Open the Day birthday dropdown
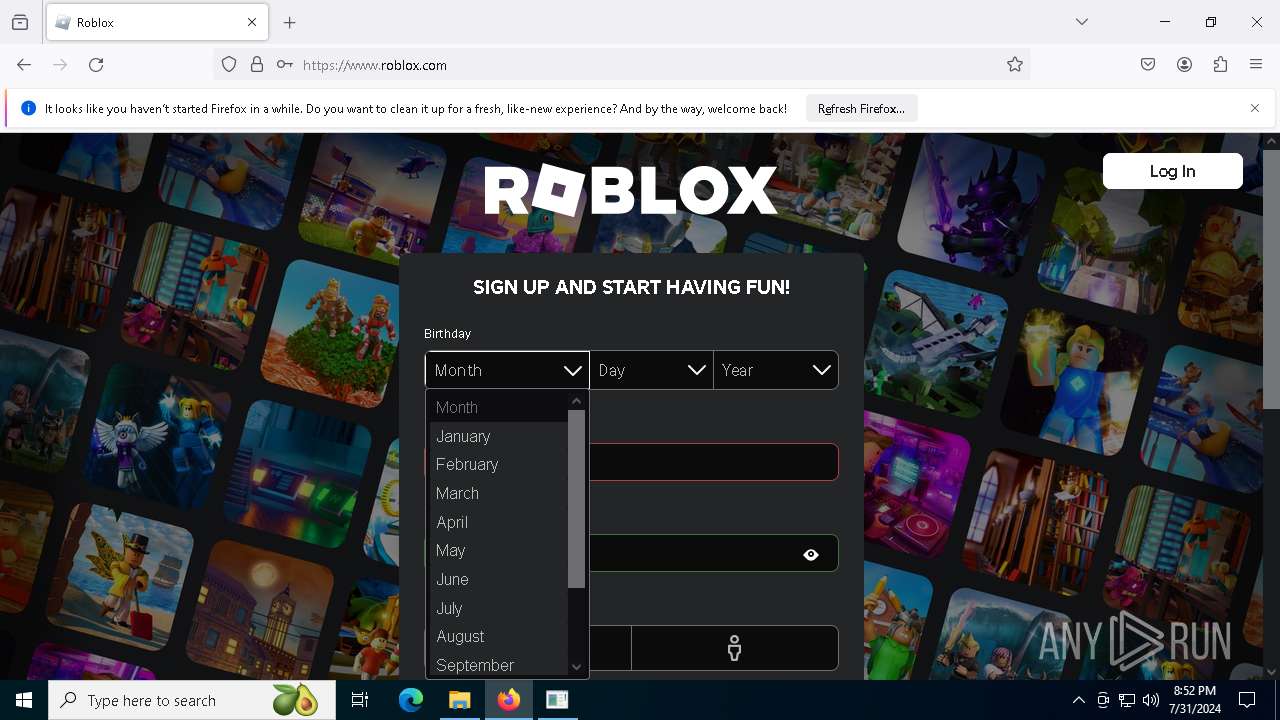1280x720 pixels. click(x=651, y=370)
